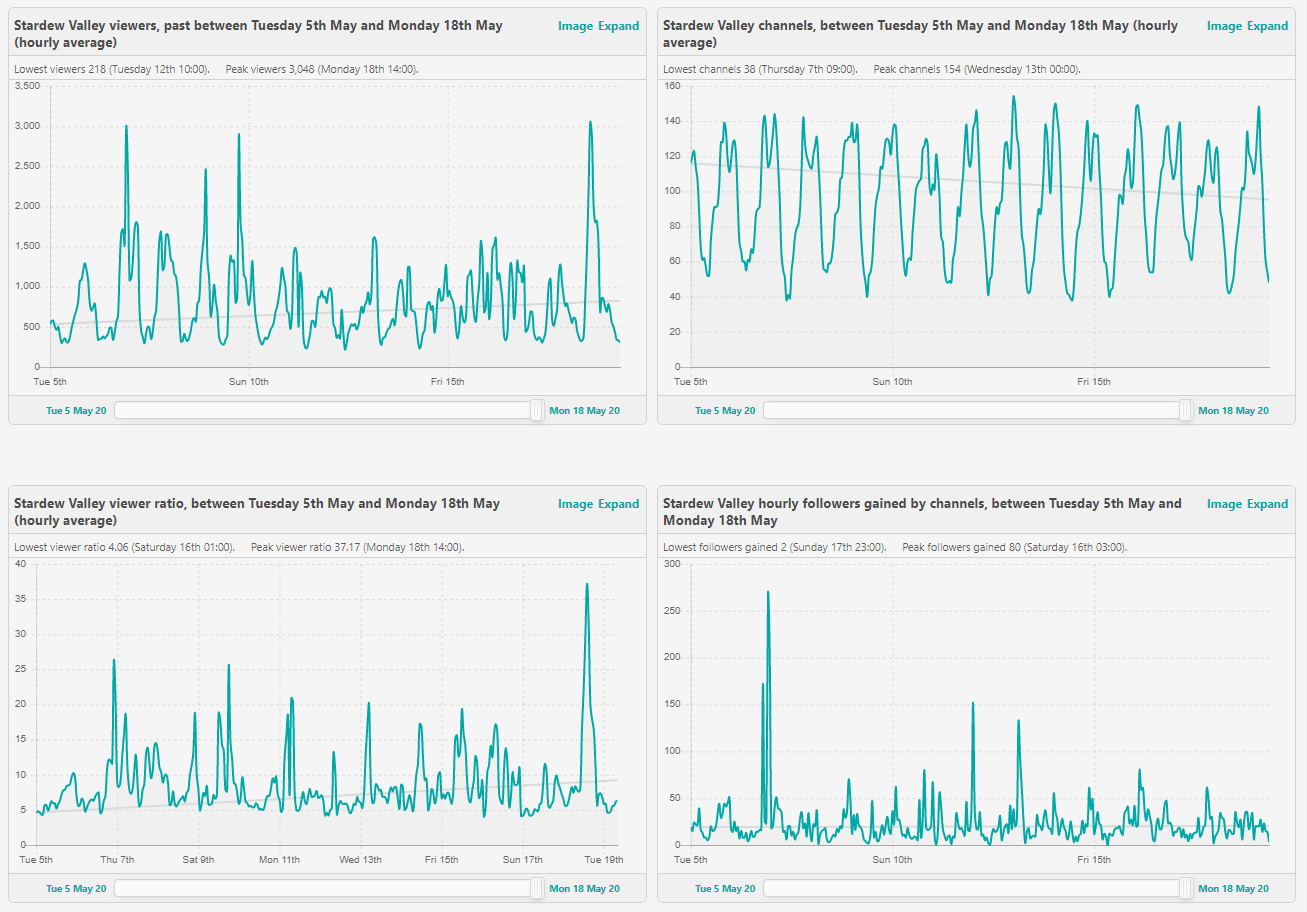Viewport: 1307px width, 912px height.
Task: Click the 3,500 y-axis label on viewers chart
Action: click(x=27, y=86)
